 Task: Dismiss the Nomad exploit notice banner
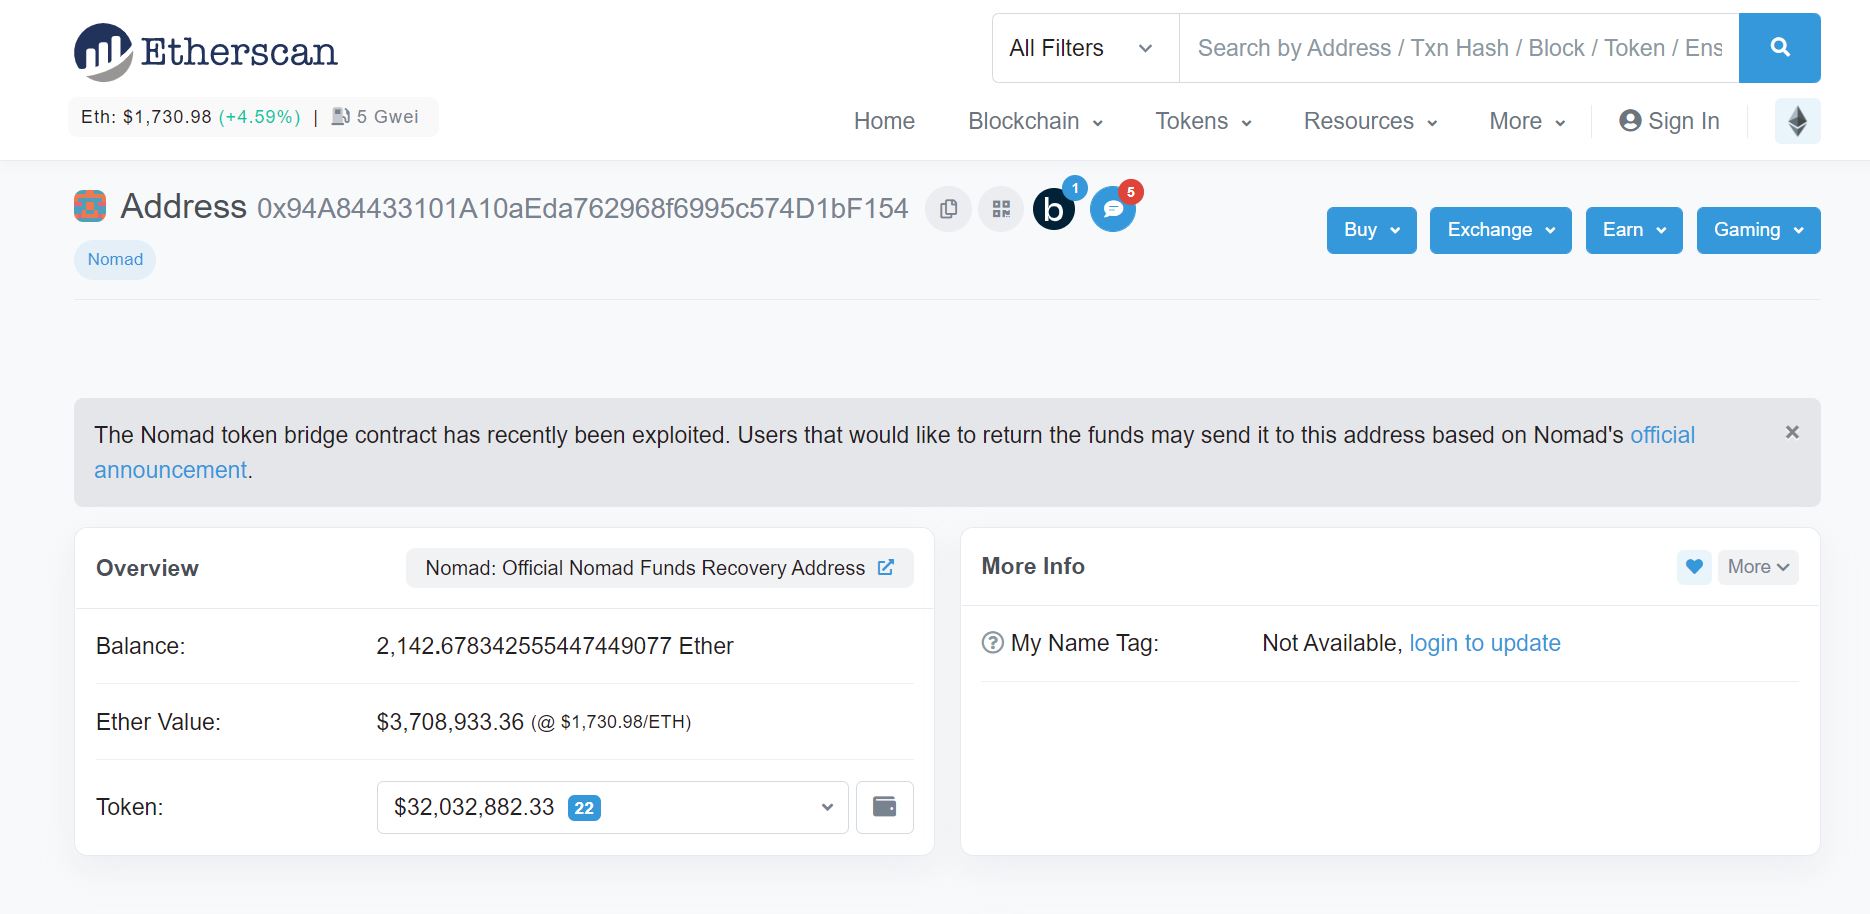(x=1792, y=432)
